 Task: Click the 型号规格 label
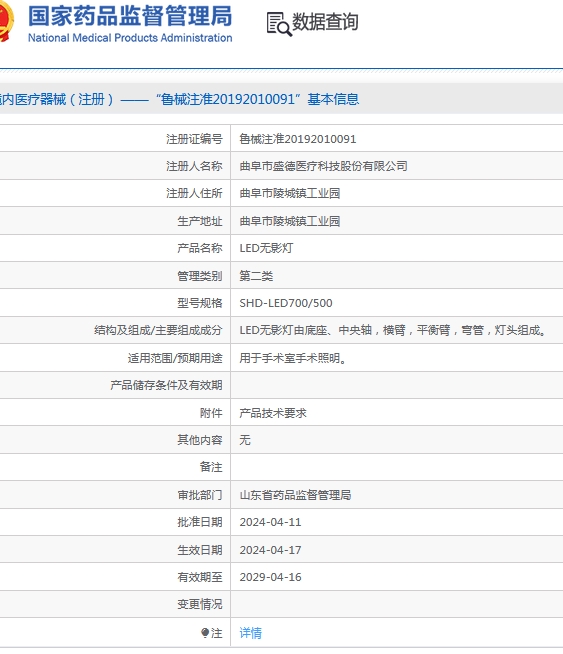pos(200,303)
